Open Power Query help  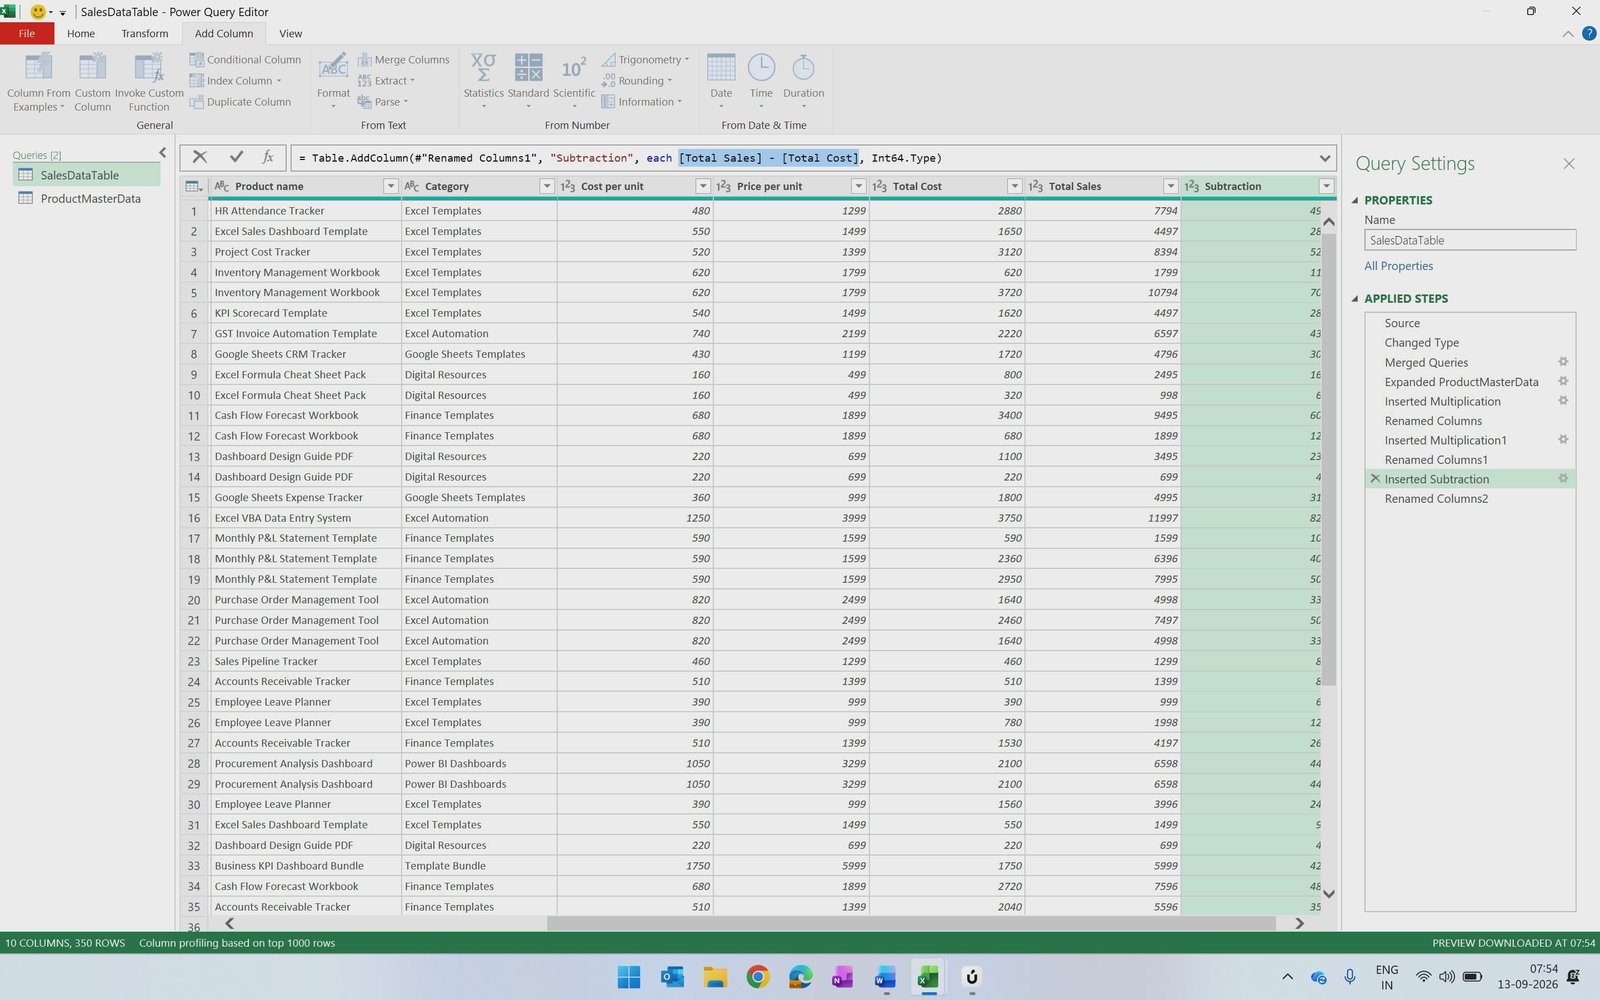click(x=1588, y=33)
